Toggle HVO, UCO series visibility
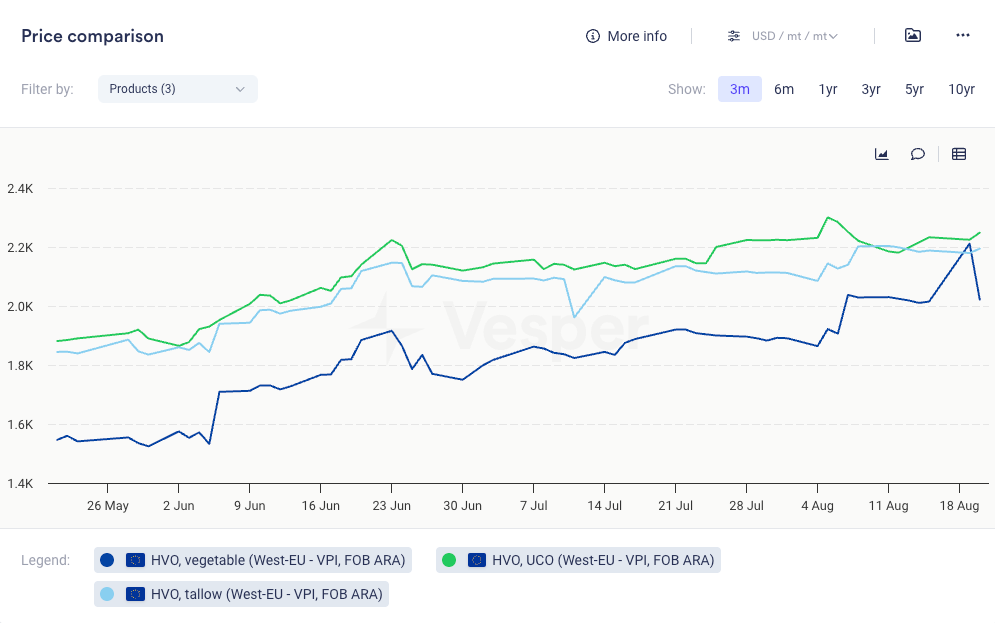Viewport: 995px width, 623px height. point(603,560)
